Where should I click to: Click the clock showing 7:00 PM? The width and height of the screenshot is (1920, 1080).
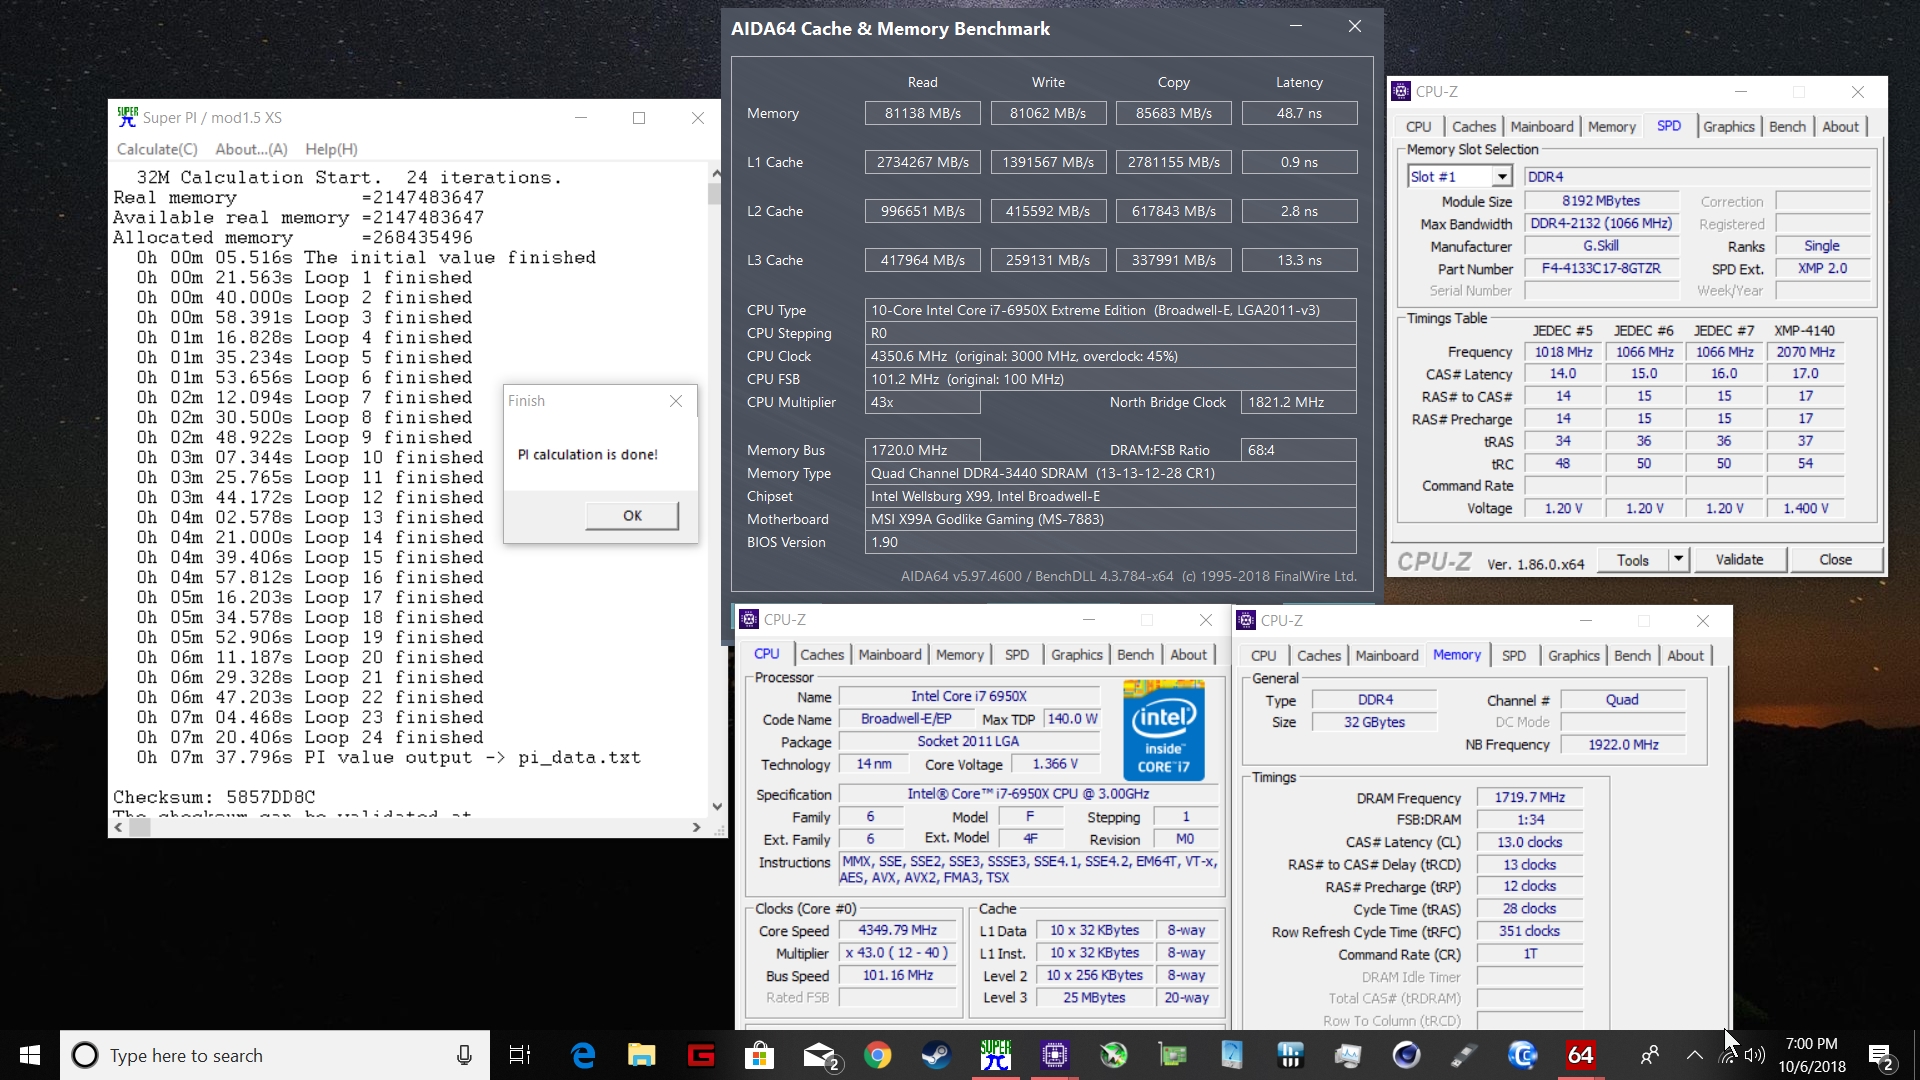pyautogui.click(x=1811, y=1044)
